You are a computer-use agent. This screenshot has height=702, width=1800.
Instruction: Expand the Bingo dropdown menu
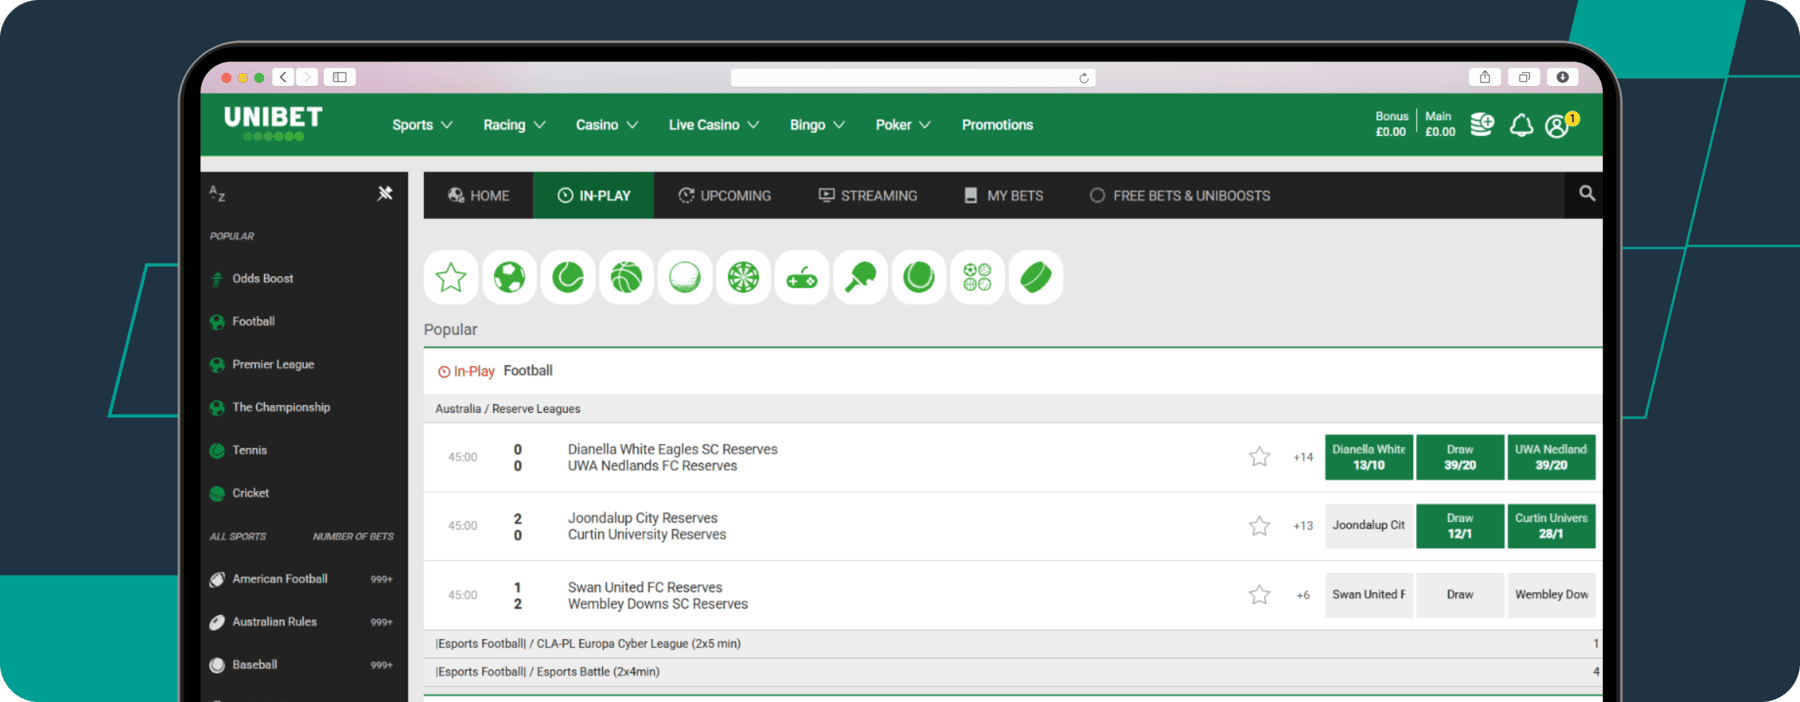tap(817, 125)
